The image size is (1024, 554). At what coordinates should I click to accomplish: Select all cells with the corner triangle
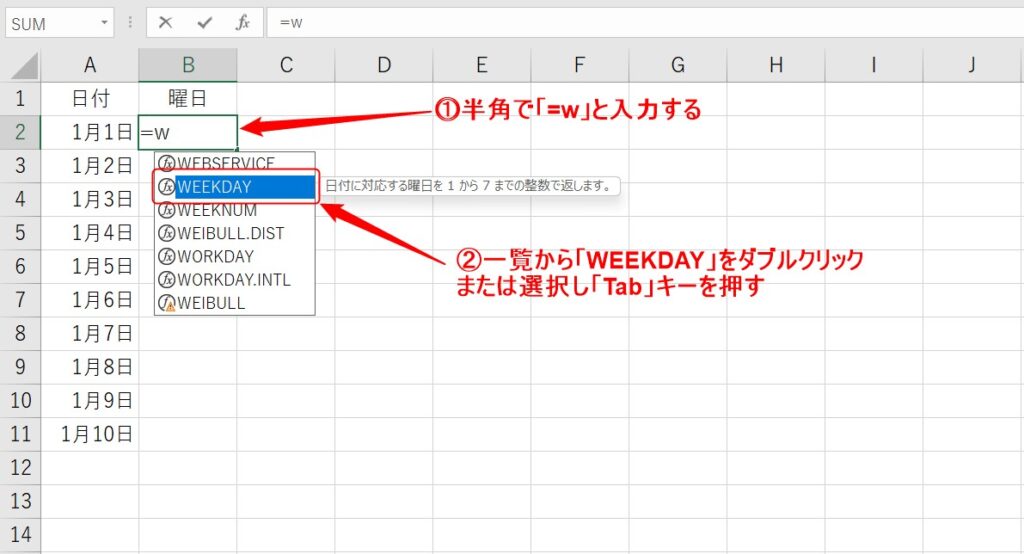coord(23,66)
